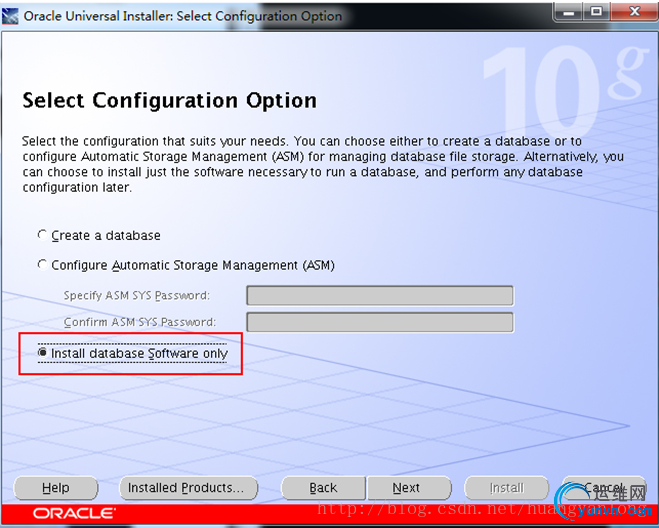Click the Select Configuration Option heading

169,100
